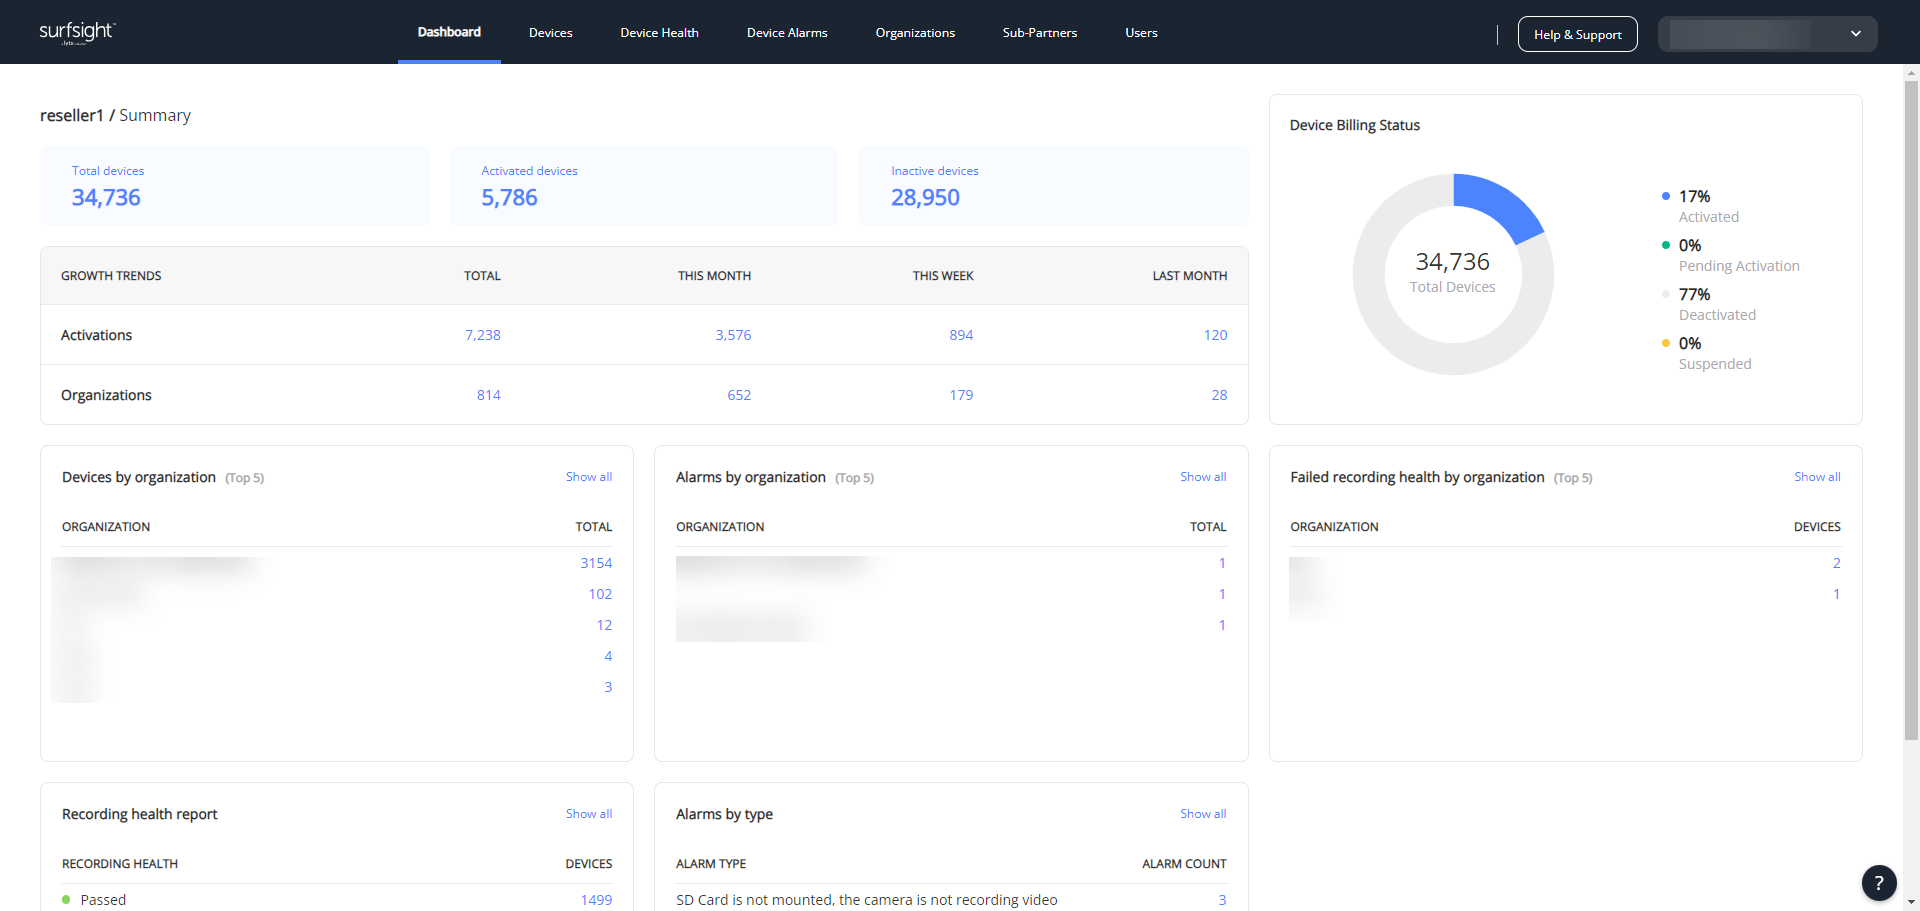
Task: Click the green Pending Activation legend dot
Action: pyautogui.click(x=1666, y=245)
